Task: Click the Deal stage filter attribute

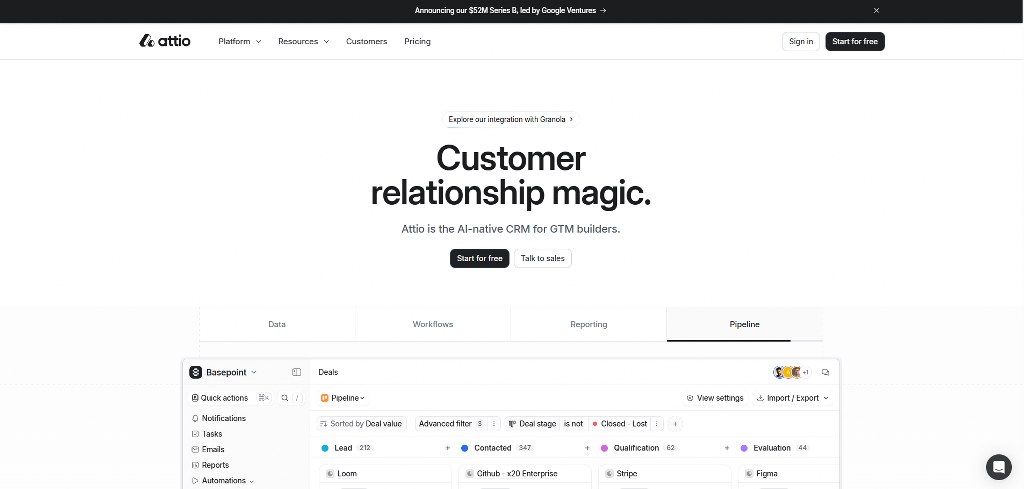Action: 532,424
